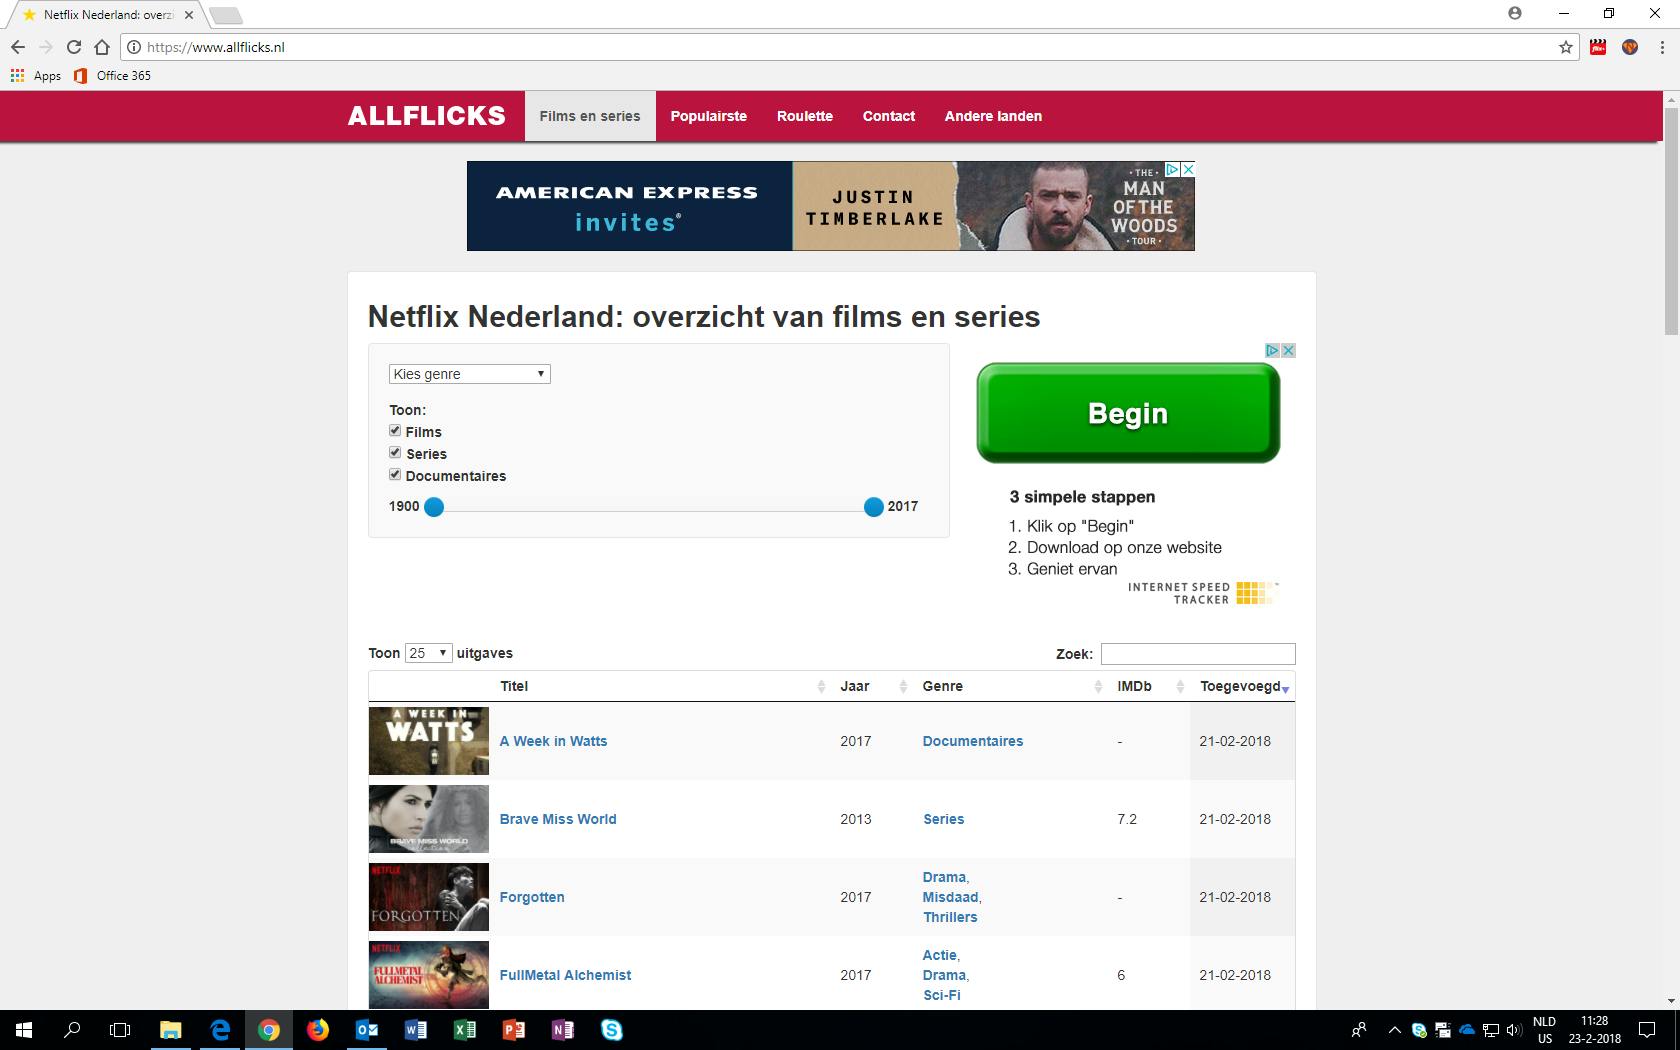The width and height of the screenshot is (1680, 1050).
Task: Open the browser home page
Action: tap(102, 47)
